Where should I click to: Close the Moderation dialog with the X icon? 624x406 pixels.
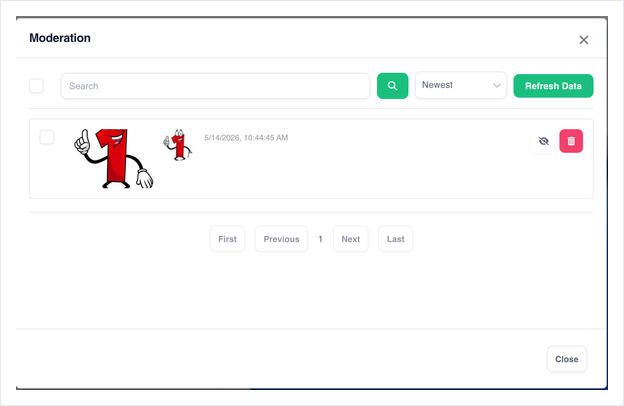click(584, 40)
